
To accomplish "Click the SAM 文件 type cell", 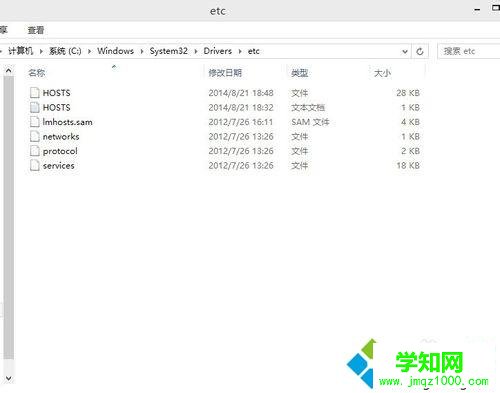I will pos(310,122).
